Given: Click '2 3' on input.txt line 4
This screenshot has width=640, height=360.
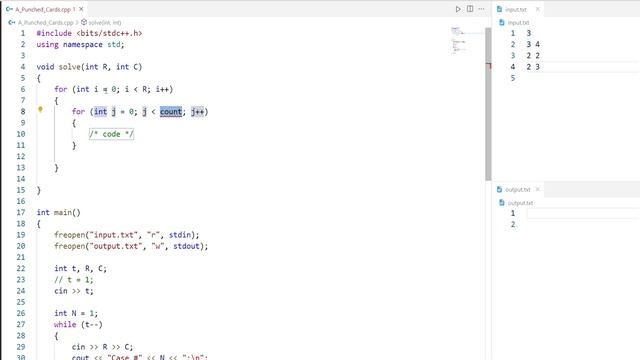Looking at the screenshot, I should pos(533,67).
